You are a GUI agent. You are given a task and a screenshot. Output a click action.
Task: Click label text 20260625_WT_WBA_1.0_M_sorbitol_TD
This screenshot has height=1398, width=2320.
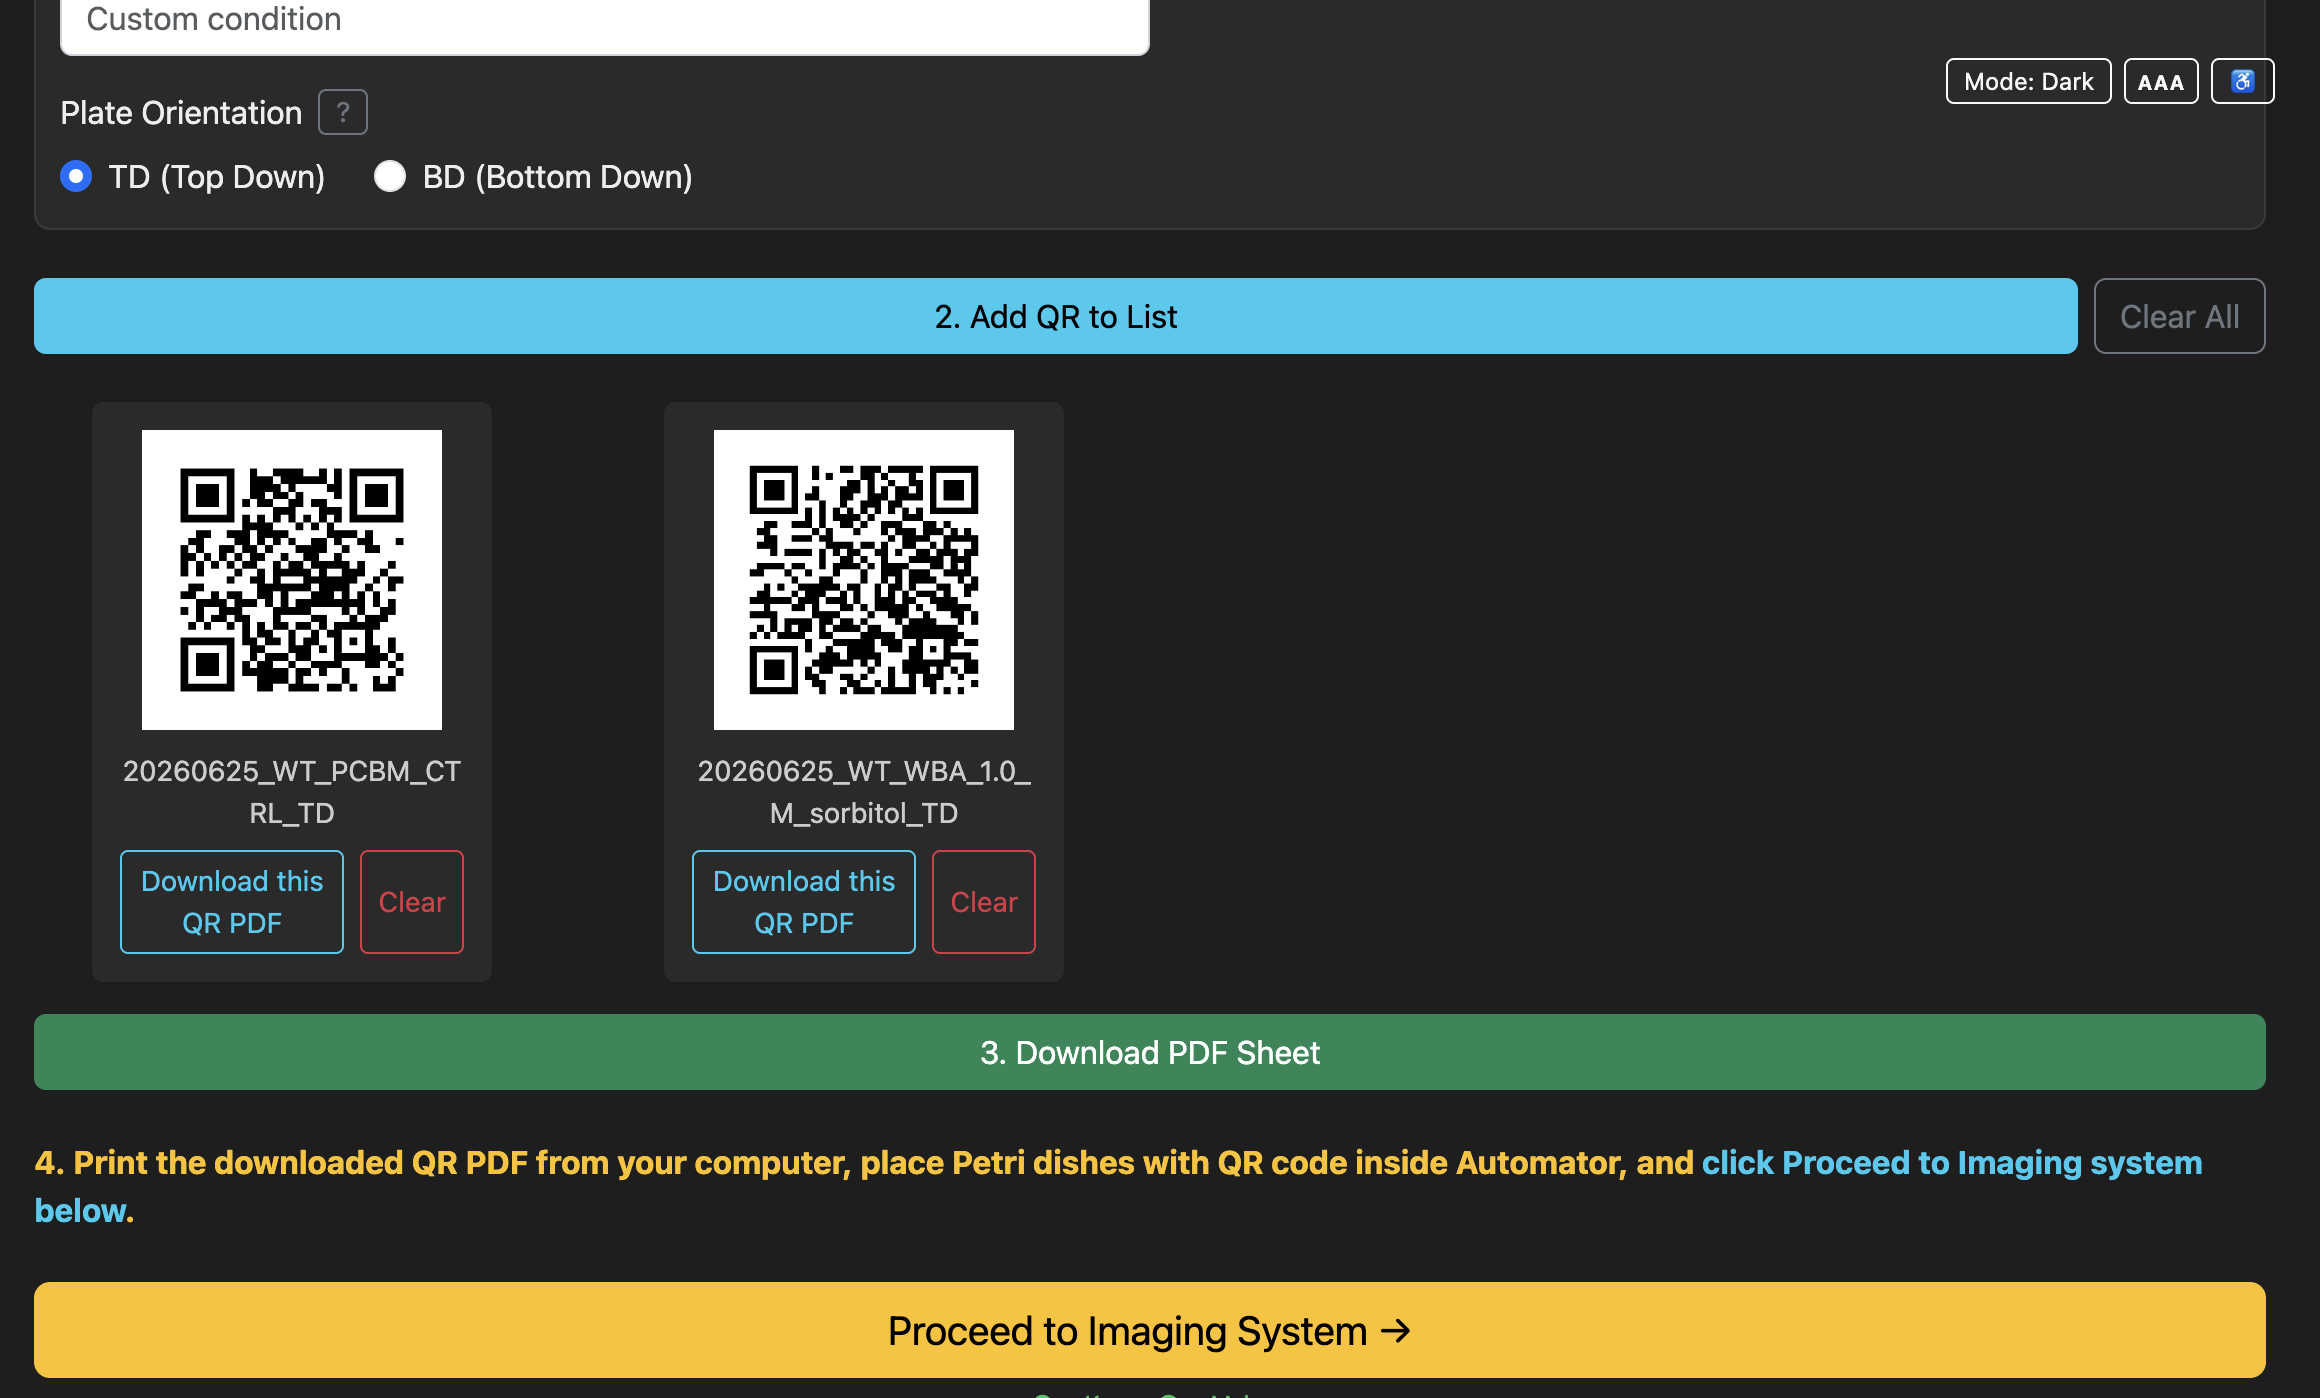pyautogui.click(x=864, y=792)
